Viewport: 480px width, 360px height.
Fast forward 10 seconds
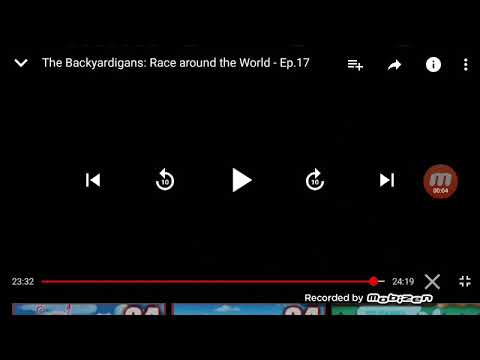tap(315, 180)
